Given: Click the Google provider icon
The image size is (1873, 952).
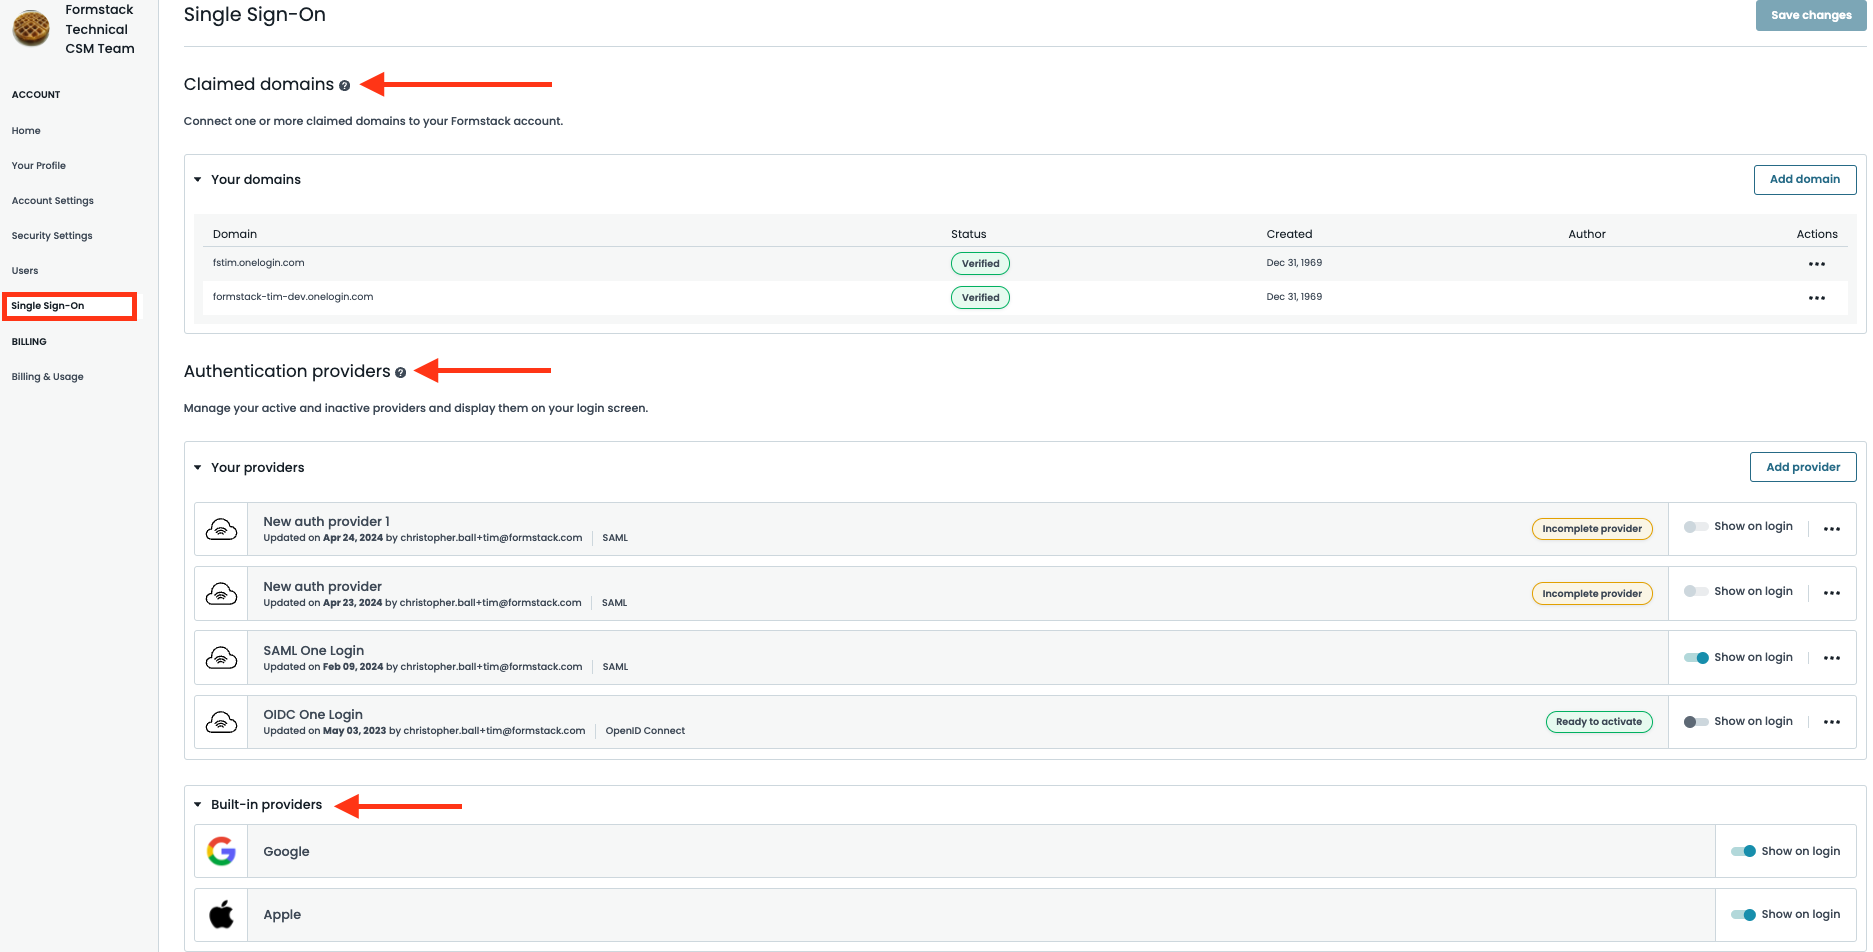Looking at the screenshot, I should coord(220,851).
